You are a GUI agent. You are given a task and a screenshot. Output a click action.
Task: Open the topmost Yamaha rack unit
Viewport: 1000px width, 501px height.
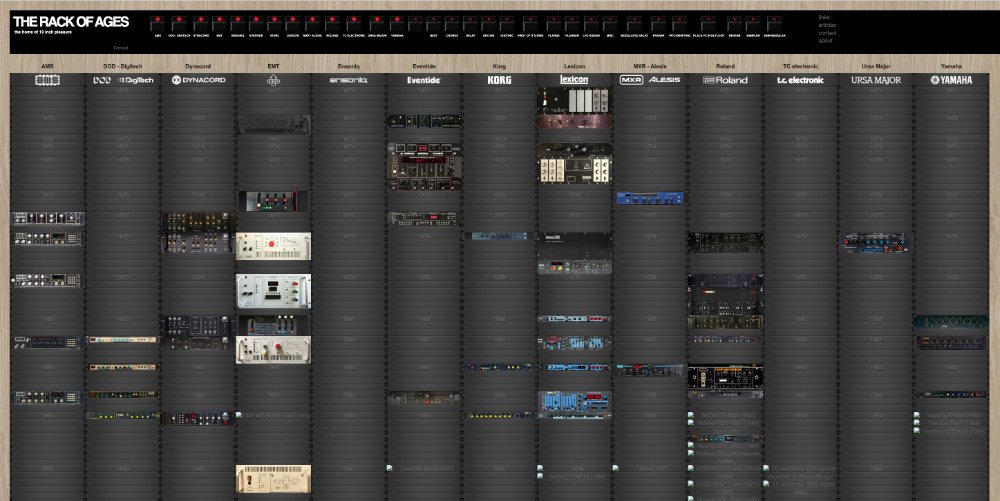coord(951,322)
